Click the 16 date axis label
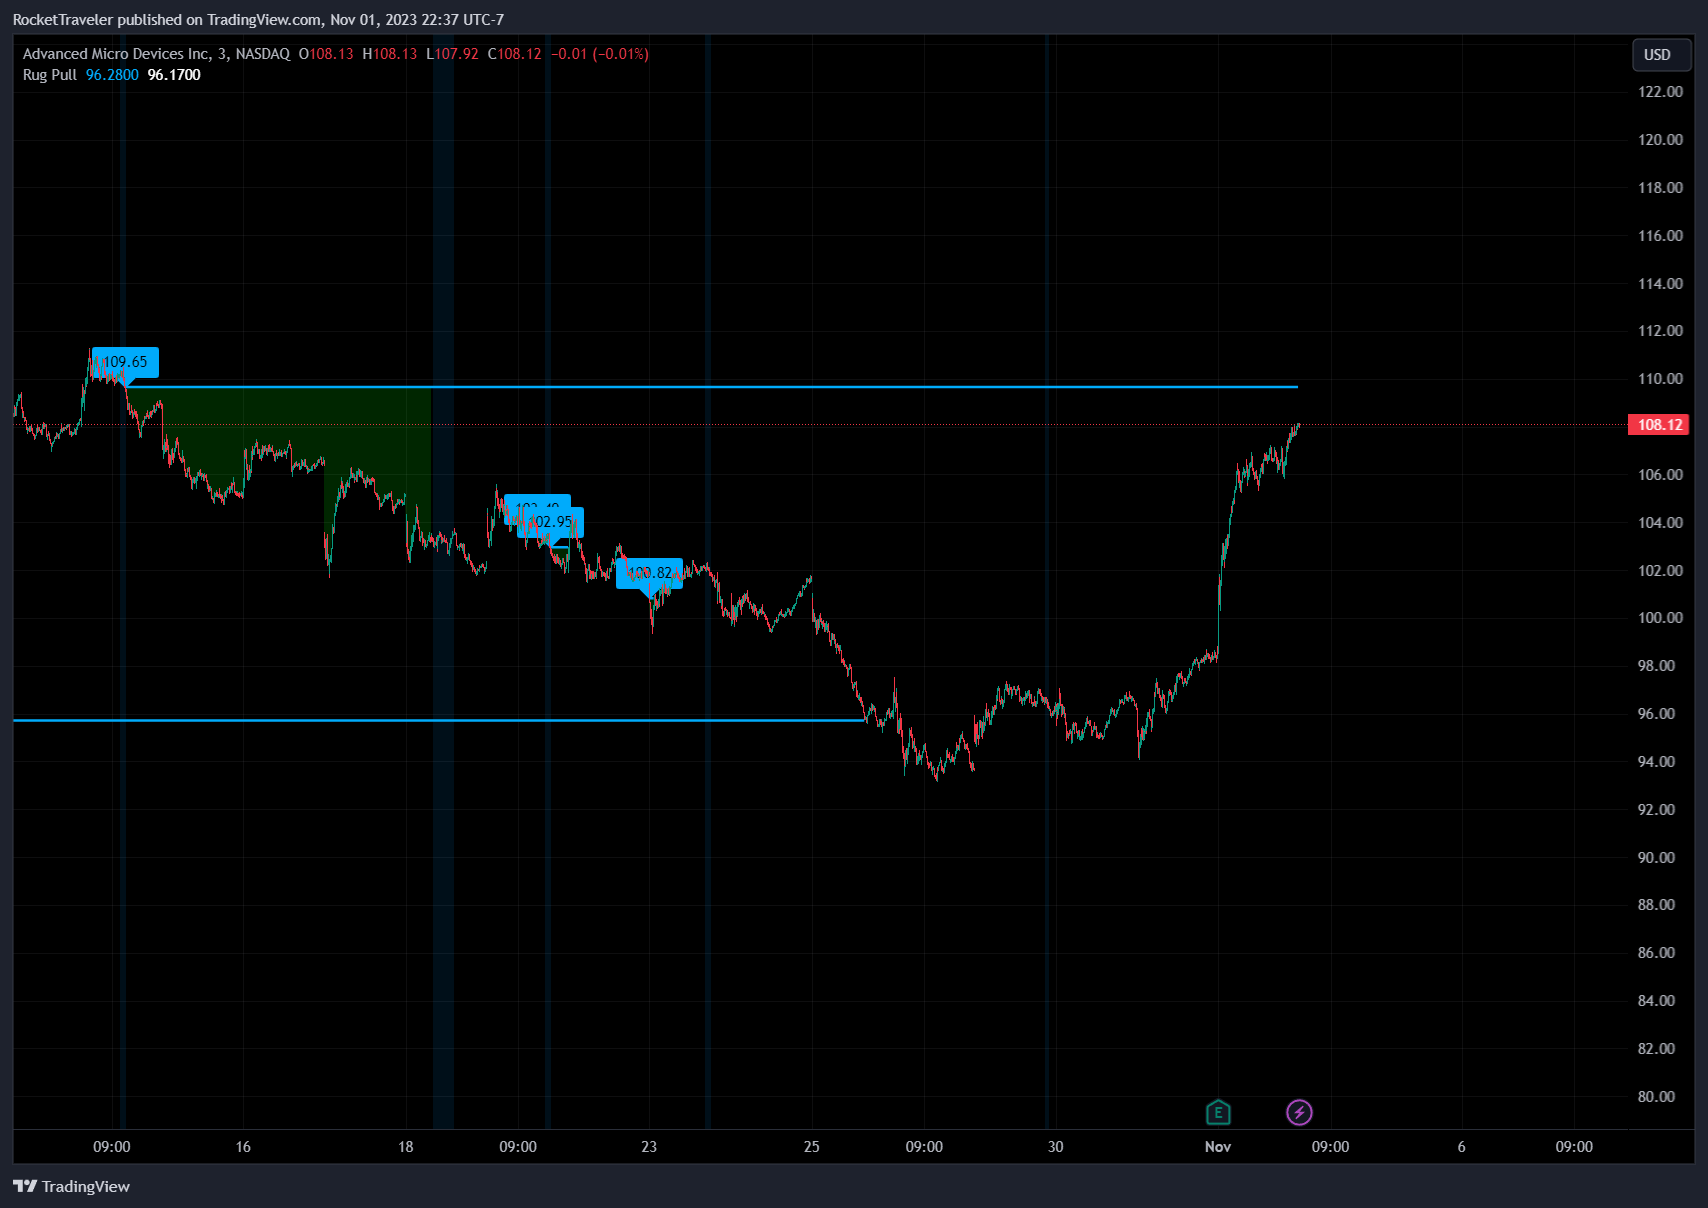This screenshot has height=1208, width=1708. 243,1147
